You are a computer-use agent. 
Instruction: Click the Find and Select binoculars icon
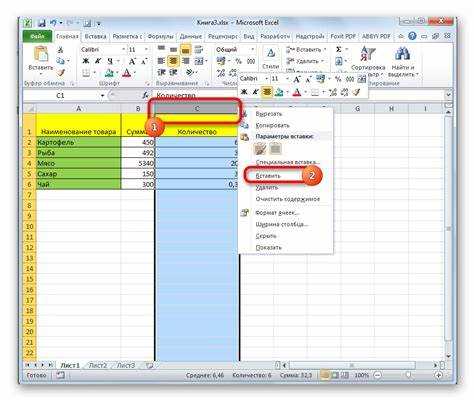(x=402, y=54)
